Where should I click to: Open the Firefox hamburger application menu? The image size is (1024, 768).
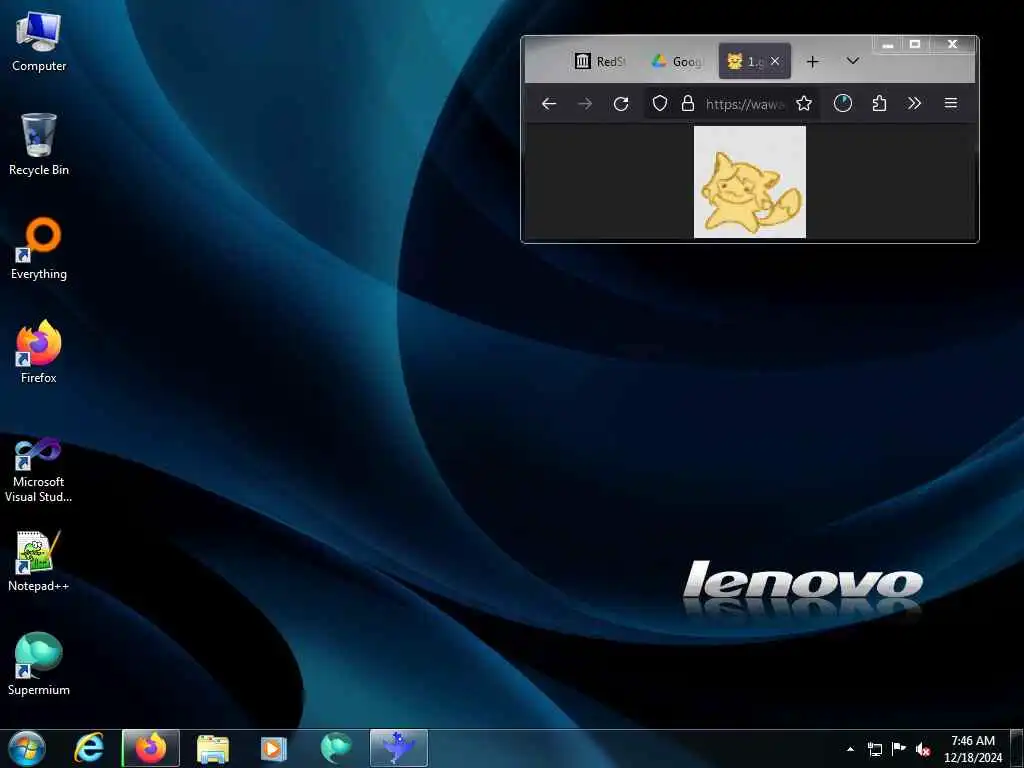951,103
